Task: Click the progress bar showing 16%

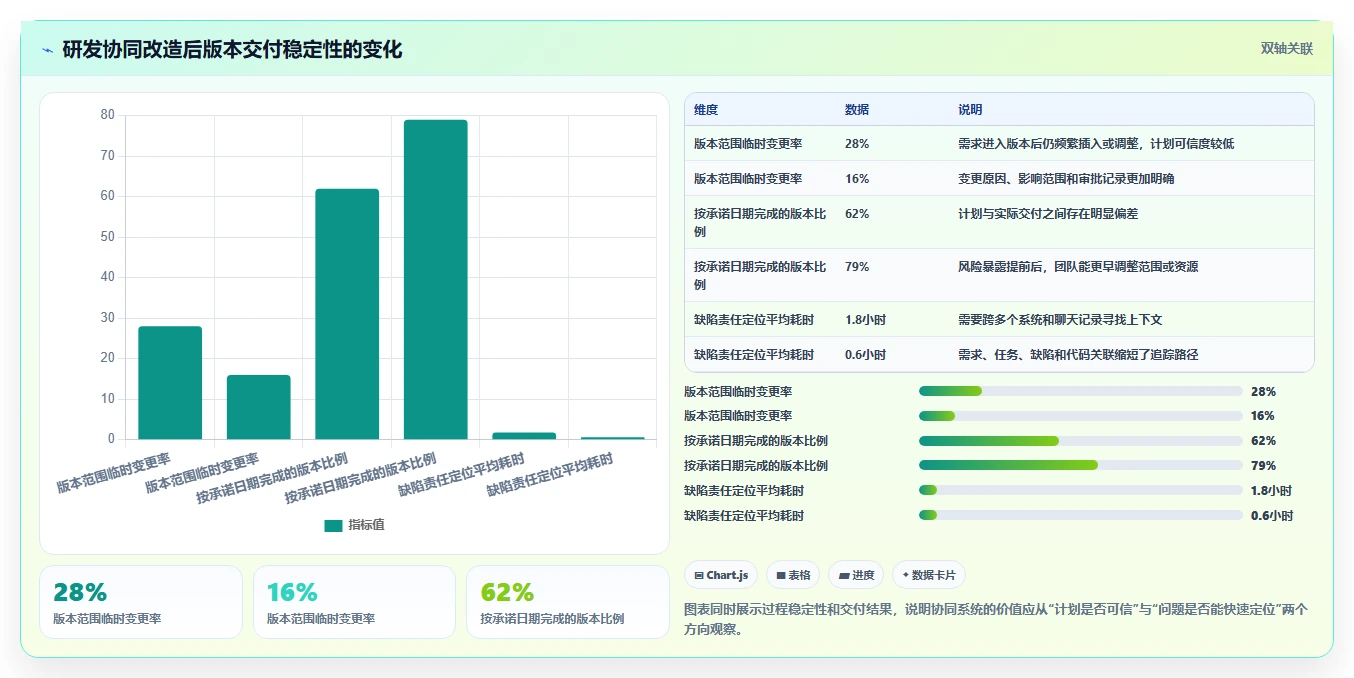Action: point(1081,415)
